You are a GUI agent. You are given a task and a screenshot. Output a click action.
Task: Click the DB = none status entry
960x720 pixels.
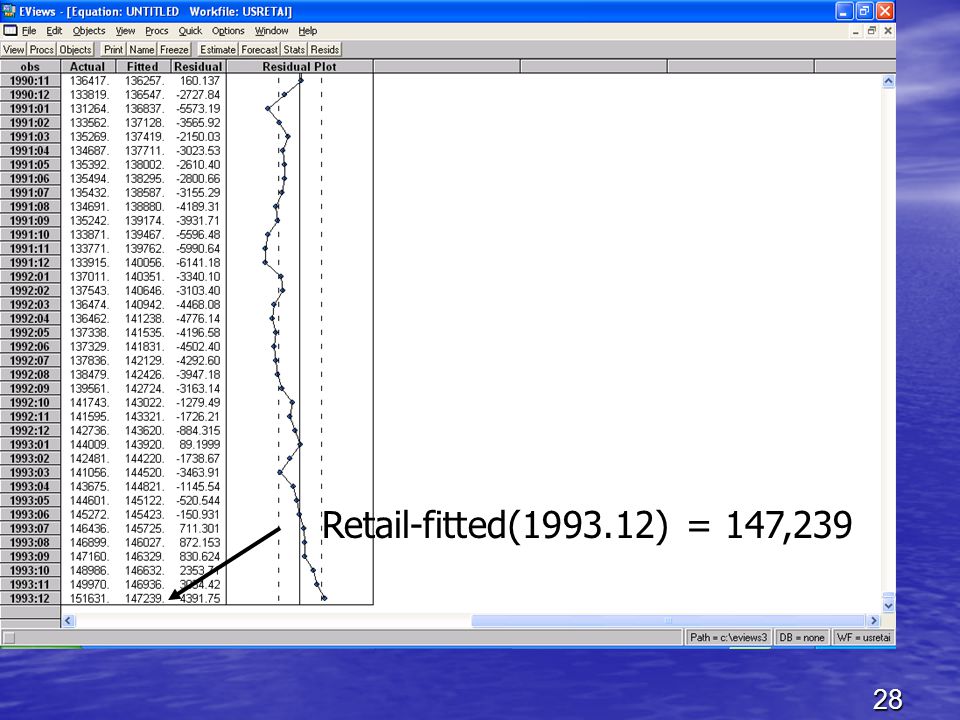[801, 637]
